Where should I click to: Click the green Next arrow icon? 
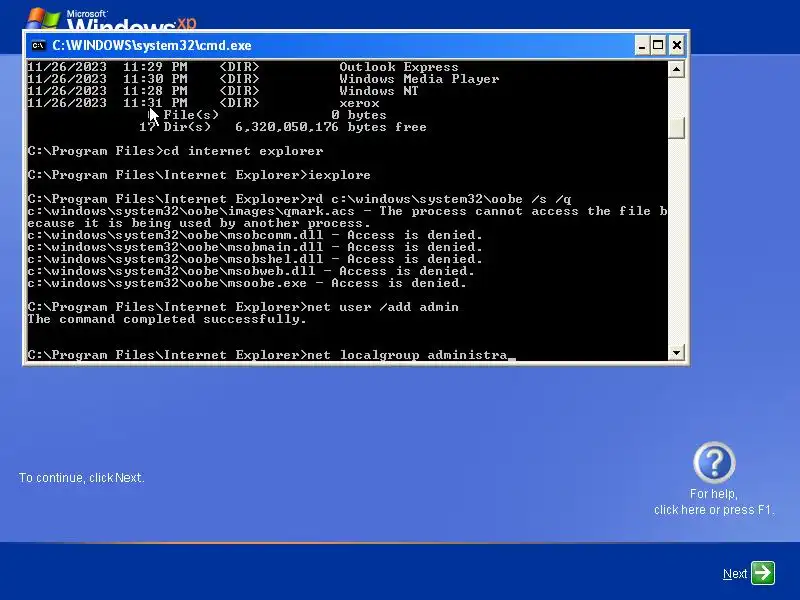coord(763,573)
